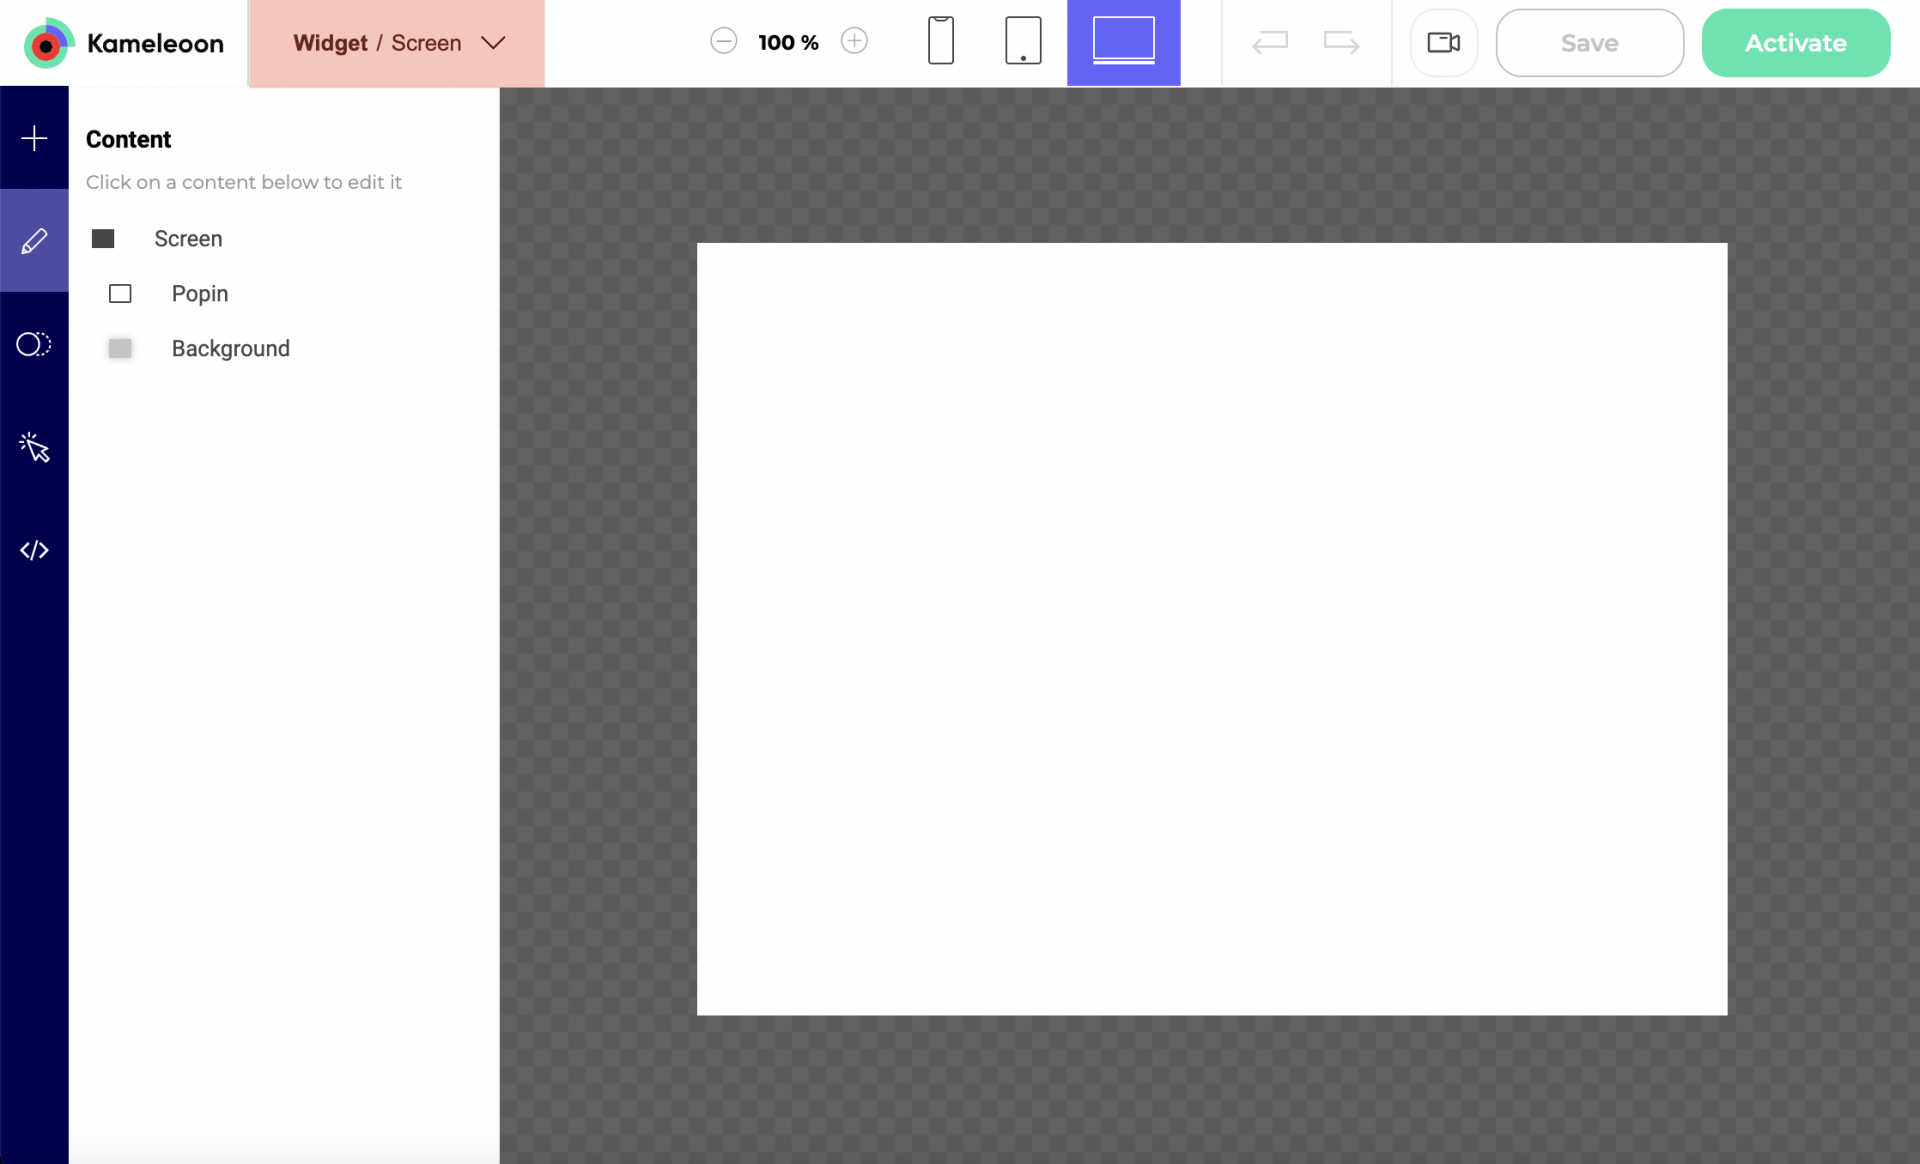Select the desktop device preview
This screenshot has height=1164, width=1920.
pyautogui.click(x=1123, y=42)
